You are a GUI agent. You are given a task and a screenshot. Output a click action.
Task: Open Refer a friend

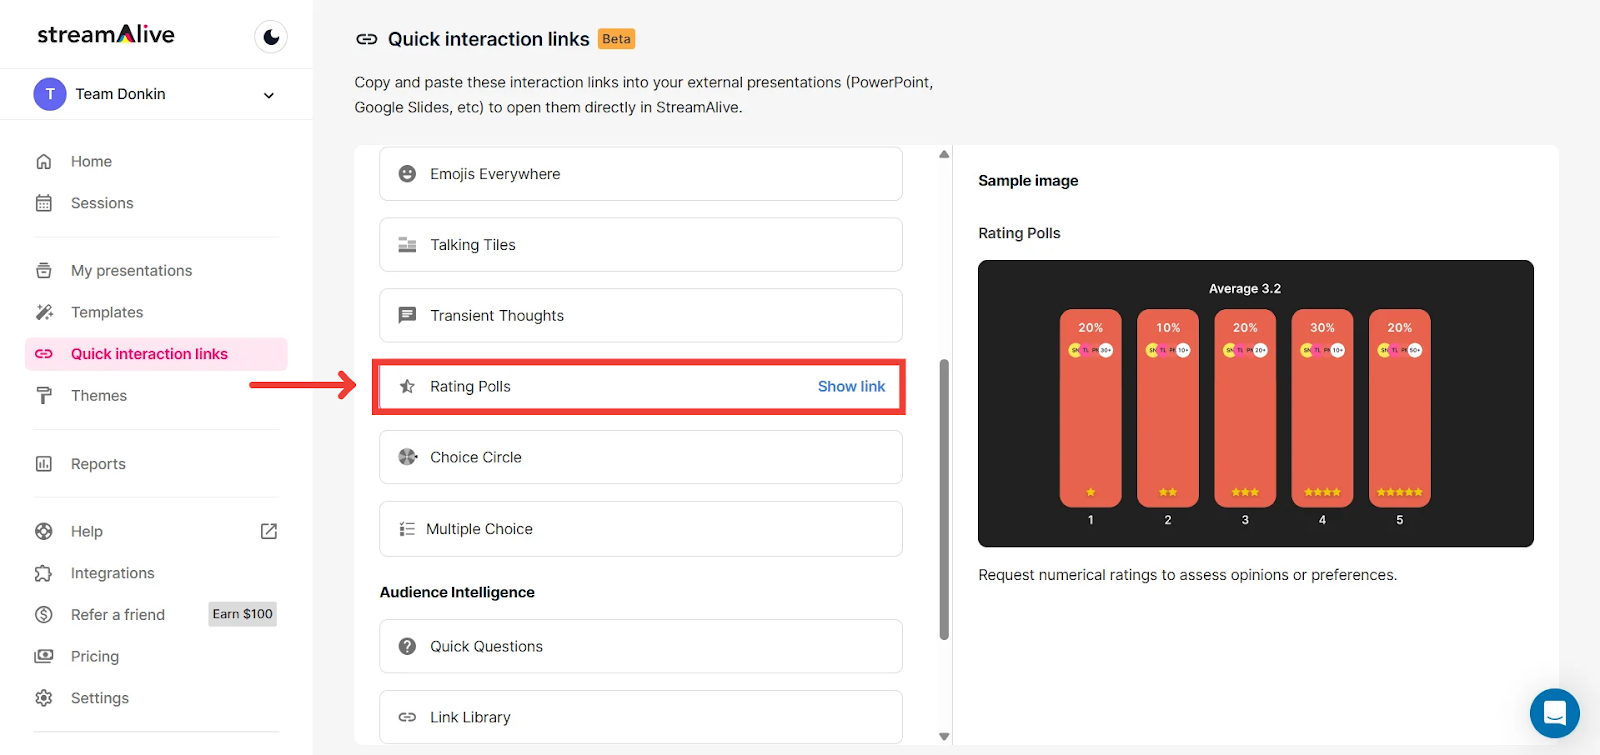click(118, 615)
